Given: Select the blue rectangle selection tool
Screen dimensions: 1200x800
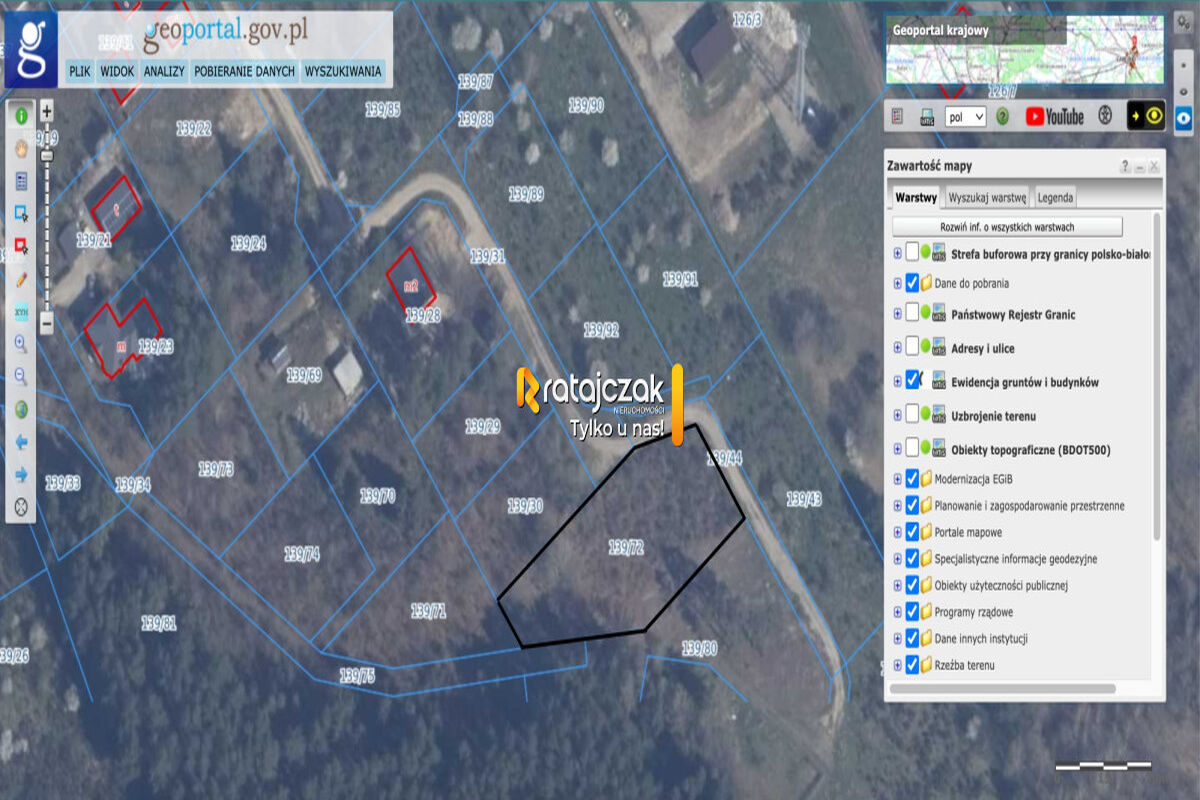Looking at the screenshot, I should point(21,214).
